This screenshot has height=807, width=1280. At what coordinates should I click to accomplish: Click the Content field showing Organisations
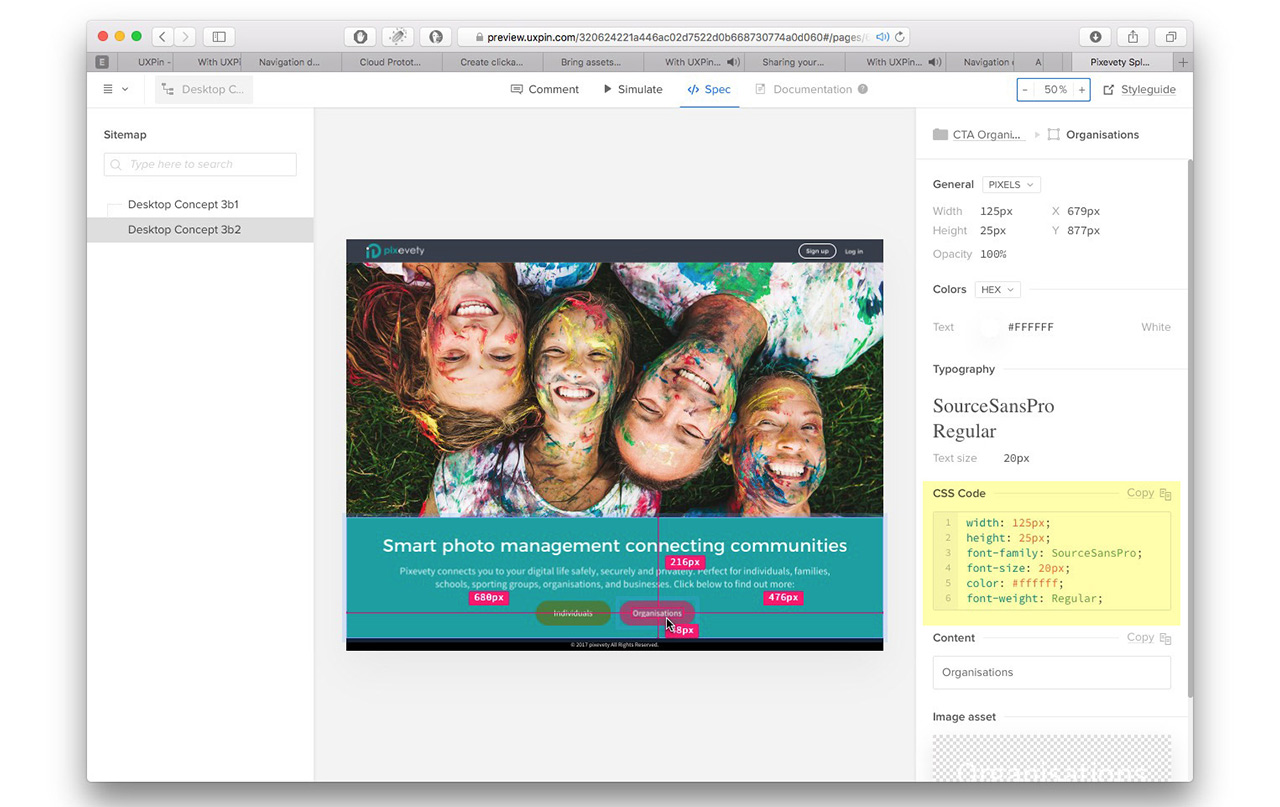[x=1052, y=672]
